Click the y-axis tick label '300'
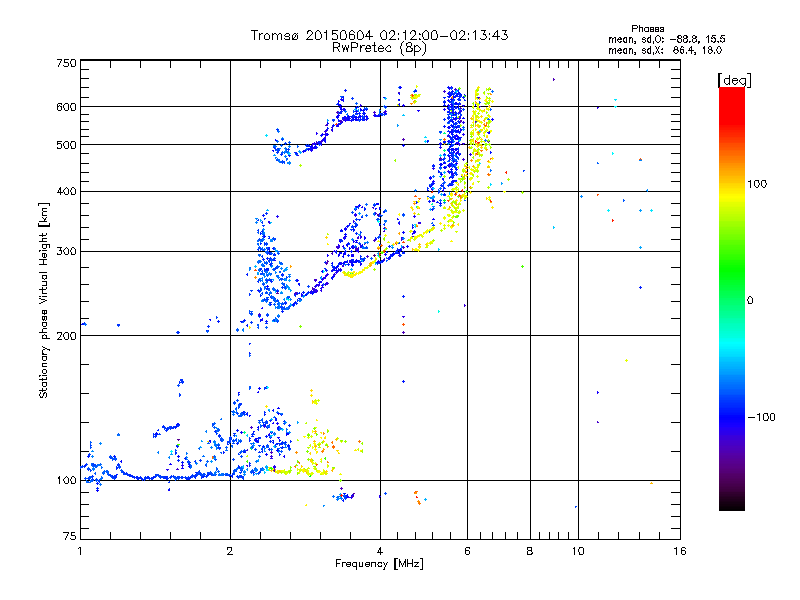 (x=66, y=252)
